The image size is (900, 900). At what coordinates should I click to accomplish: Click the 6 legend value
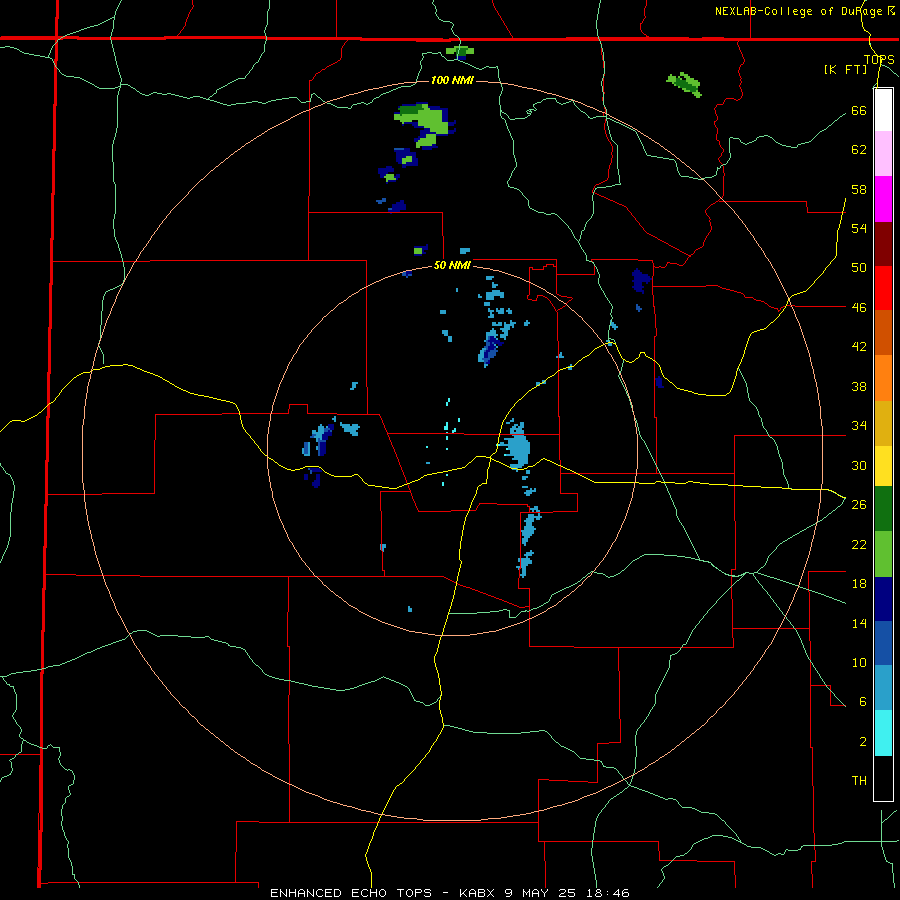pyautogui.click(x=863, y=702)
